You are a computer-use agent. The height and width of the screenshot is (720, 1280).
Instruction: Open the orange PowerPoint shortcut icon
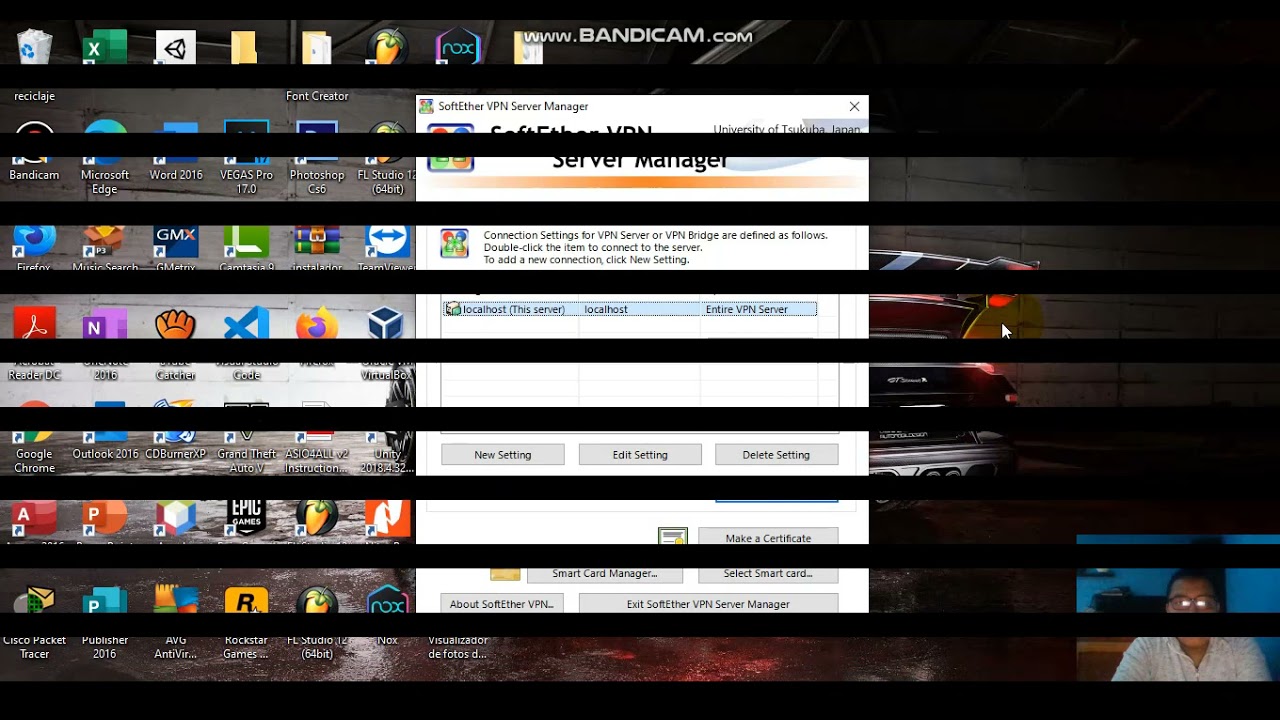(105, 518)
